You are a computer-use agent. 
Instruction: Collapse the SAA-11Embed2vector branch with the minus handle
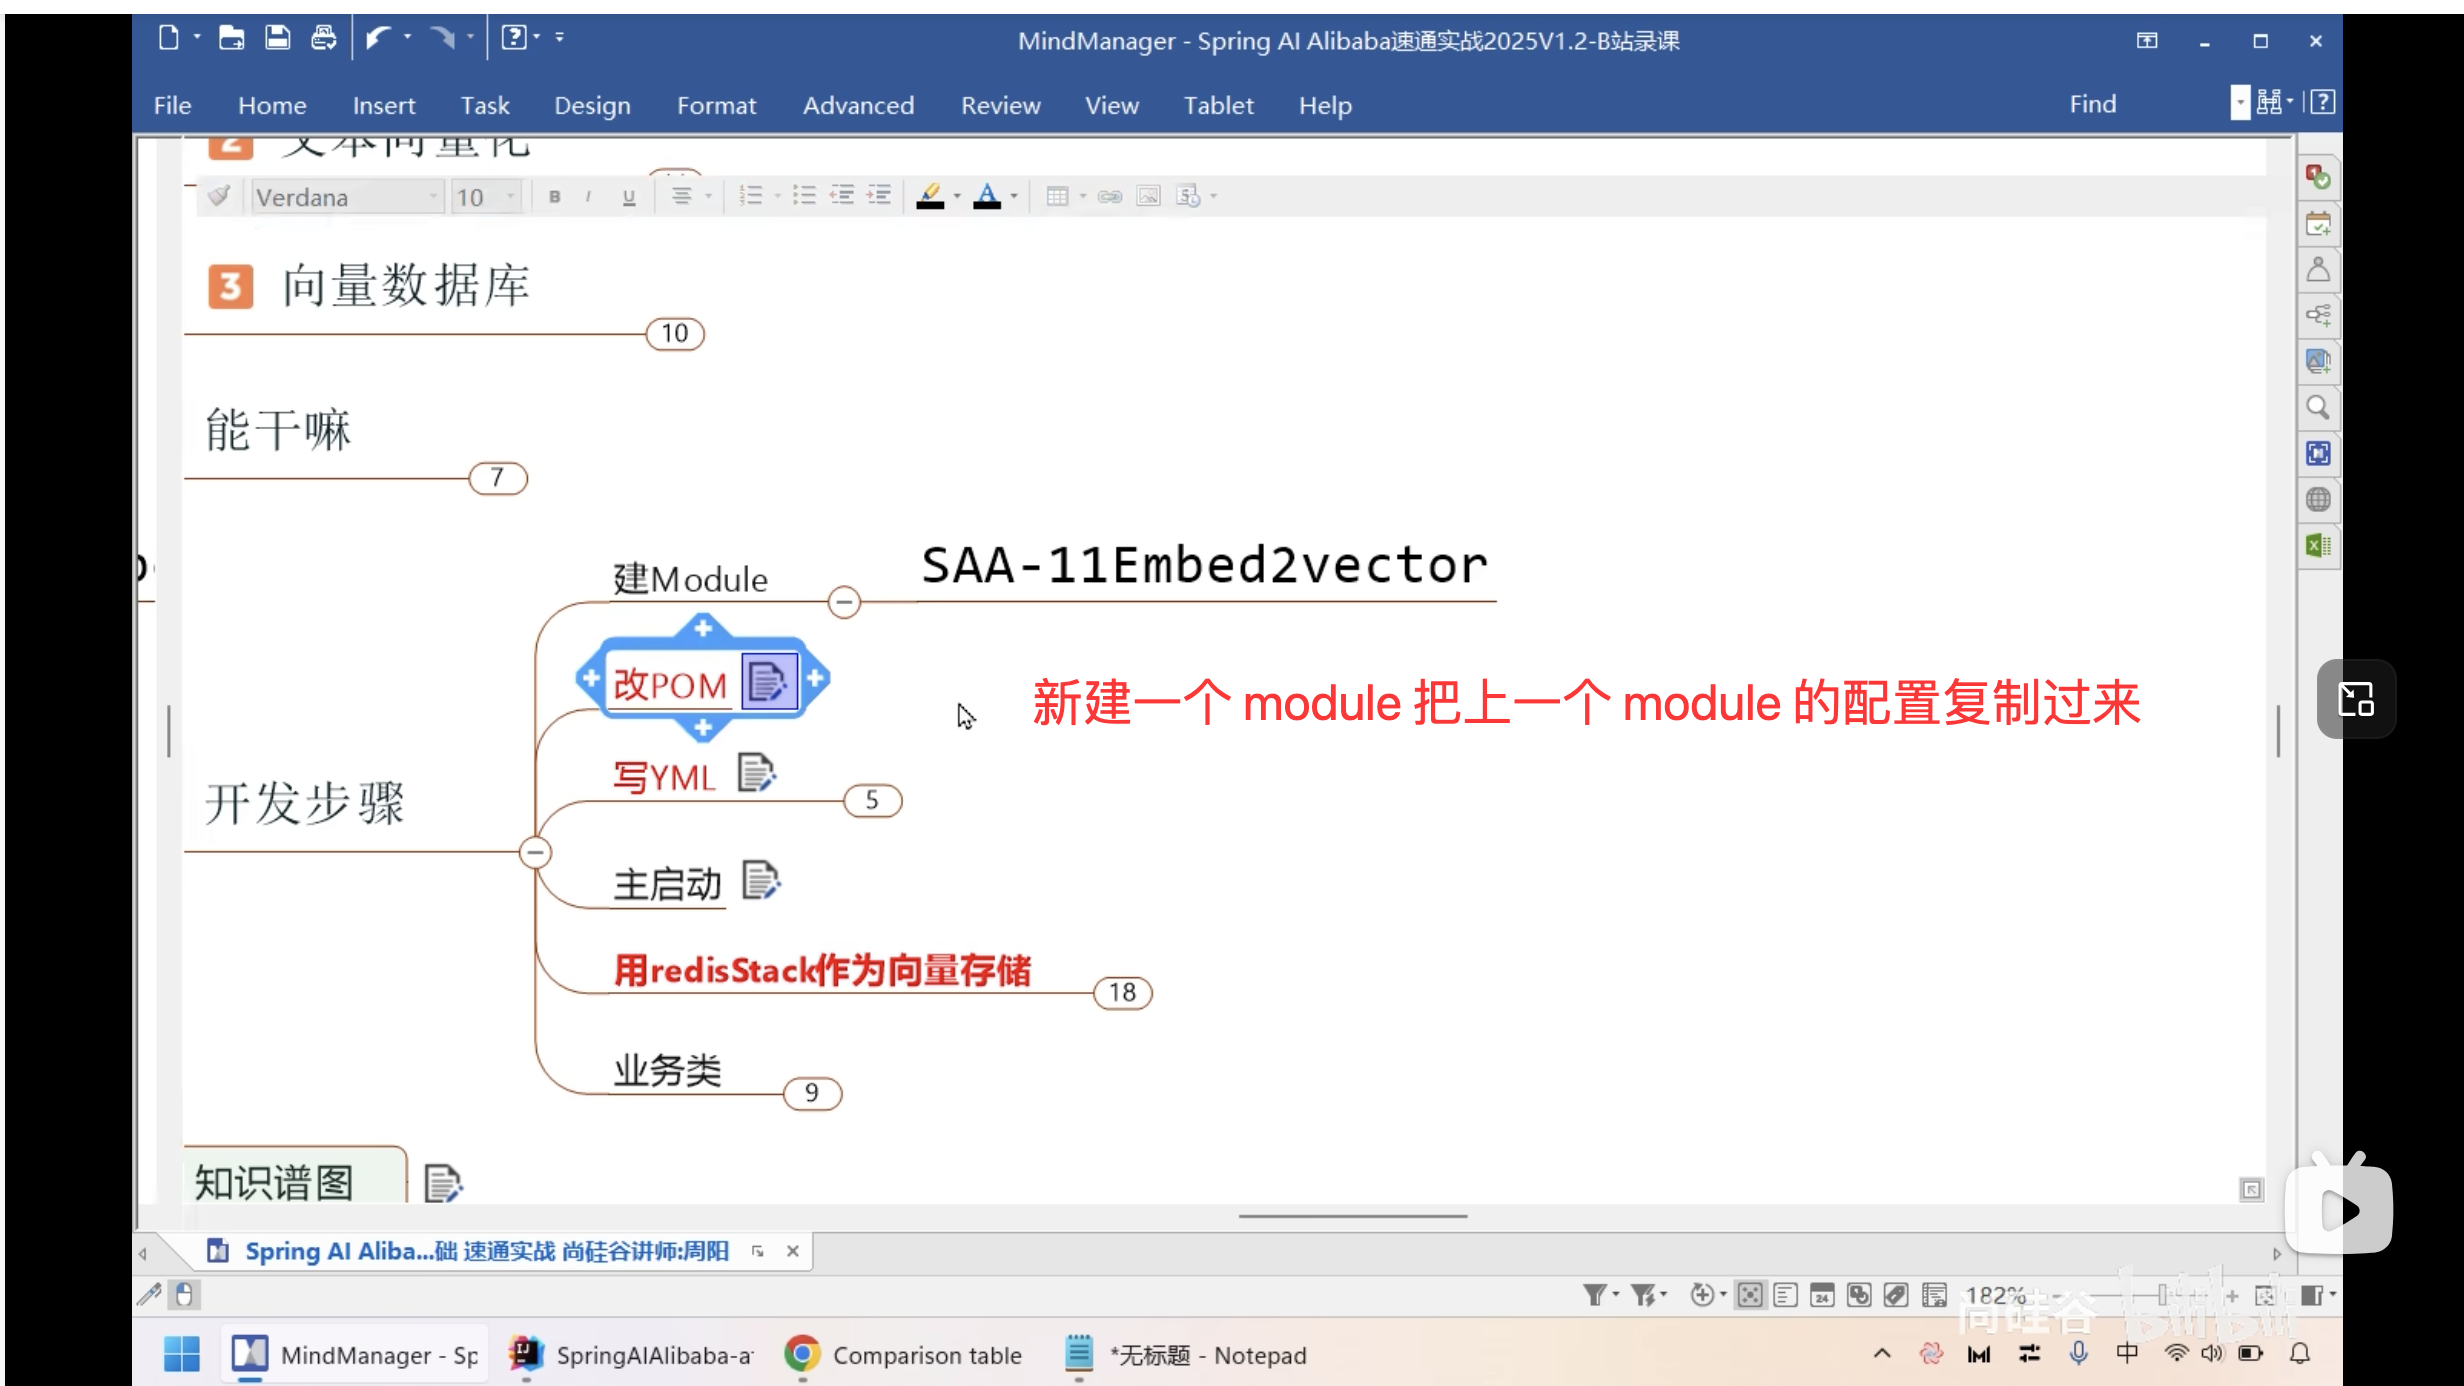pyautogui.click(x=843, y=602)
